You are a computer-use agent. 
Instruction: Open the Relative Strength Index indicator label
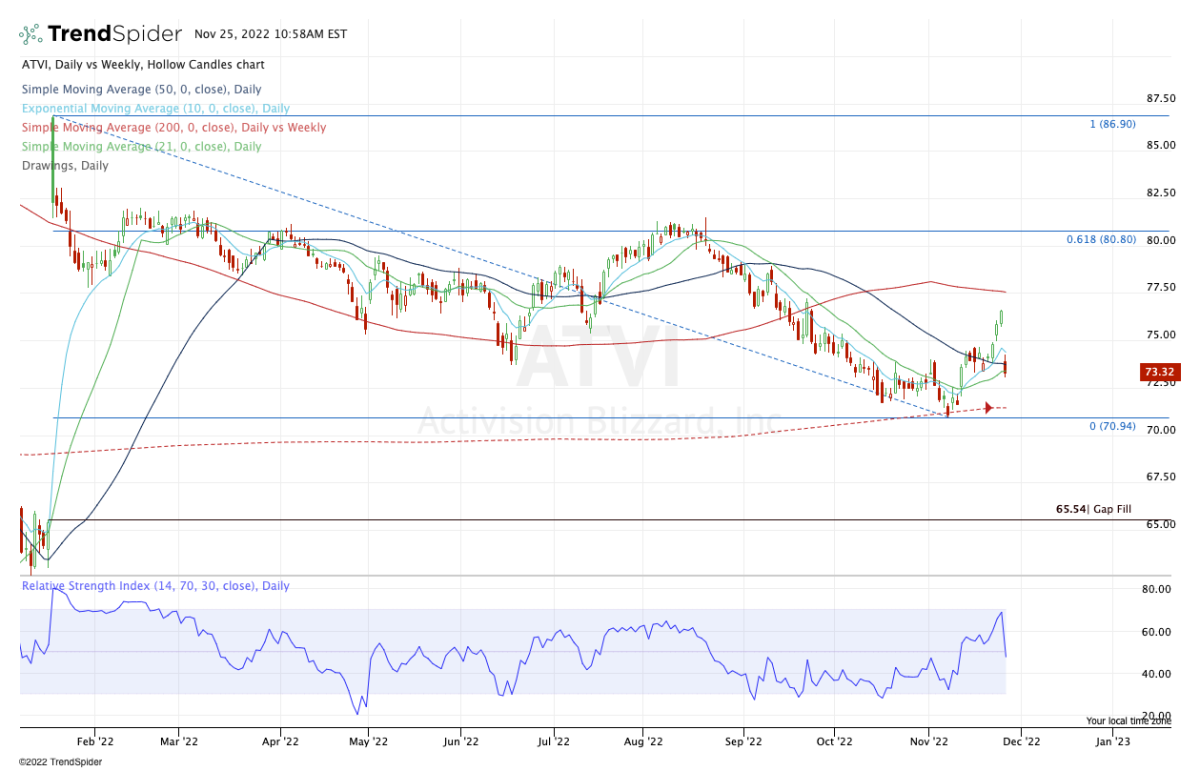tap(155, 586)
